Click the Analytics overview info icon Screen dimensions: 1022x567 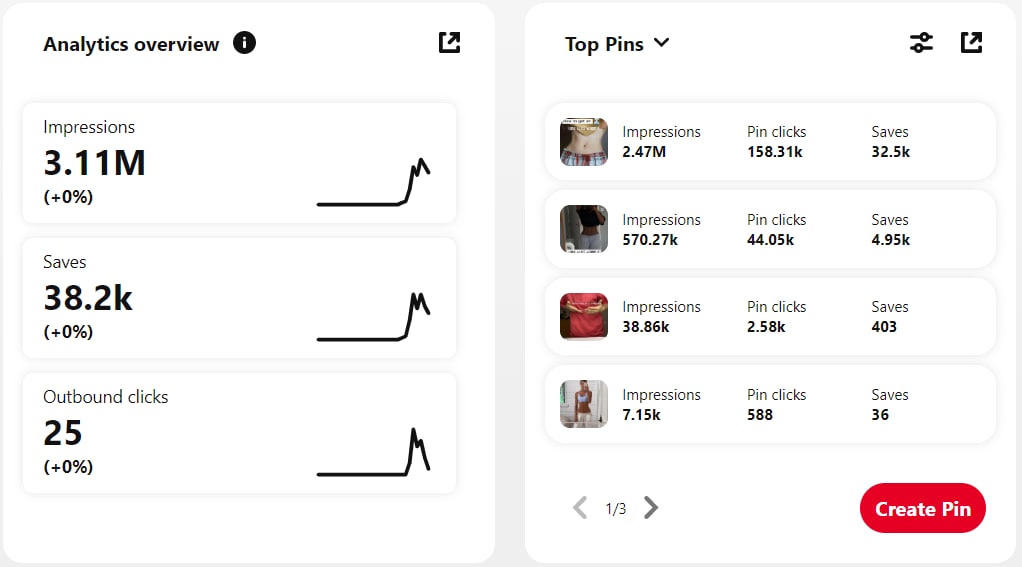(x=244, y=43)
